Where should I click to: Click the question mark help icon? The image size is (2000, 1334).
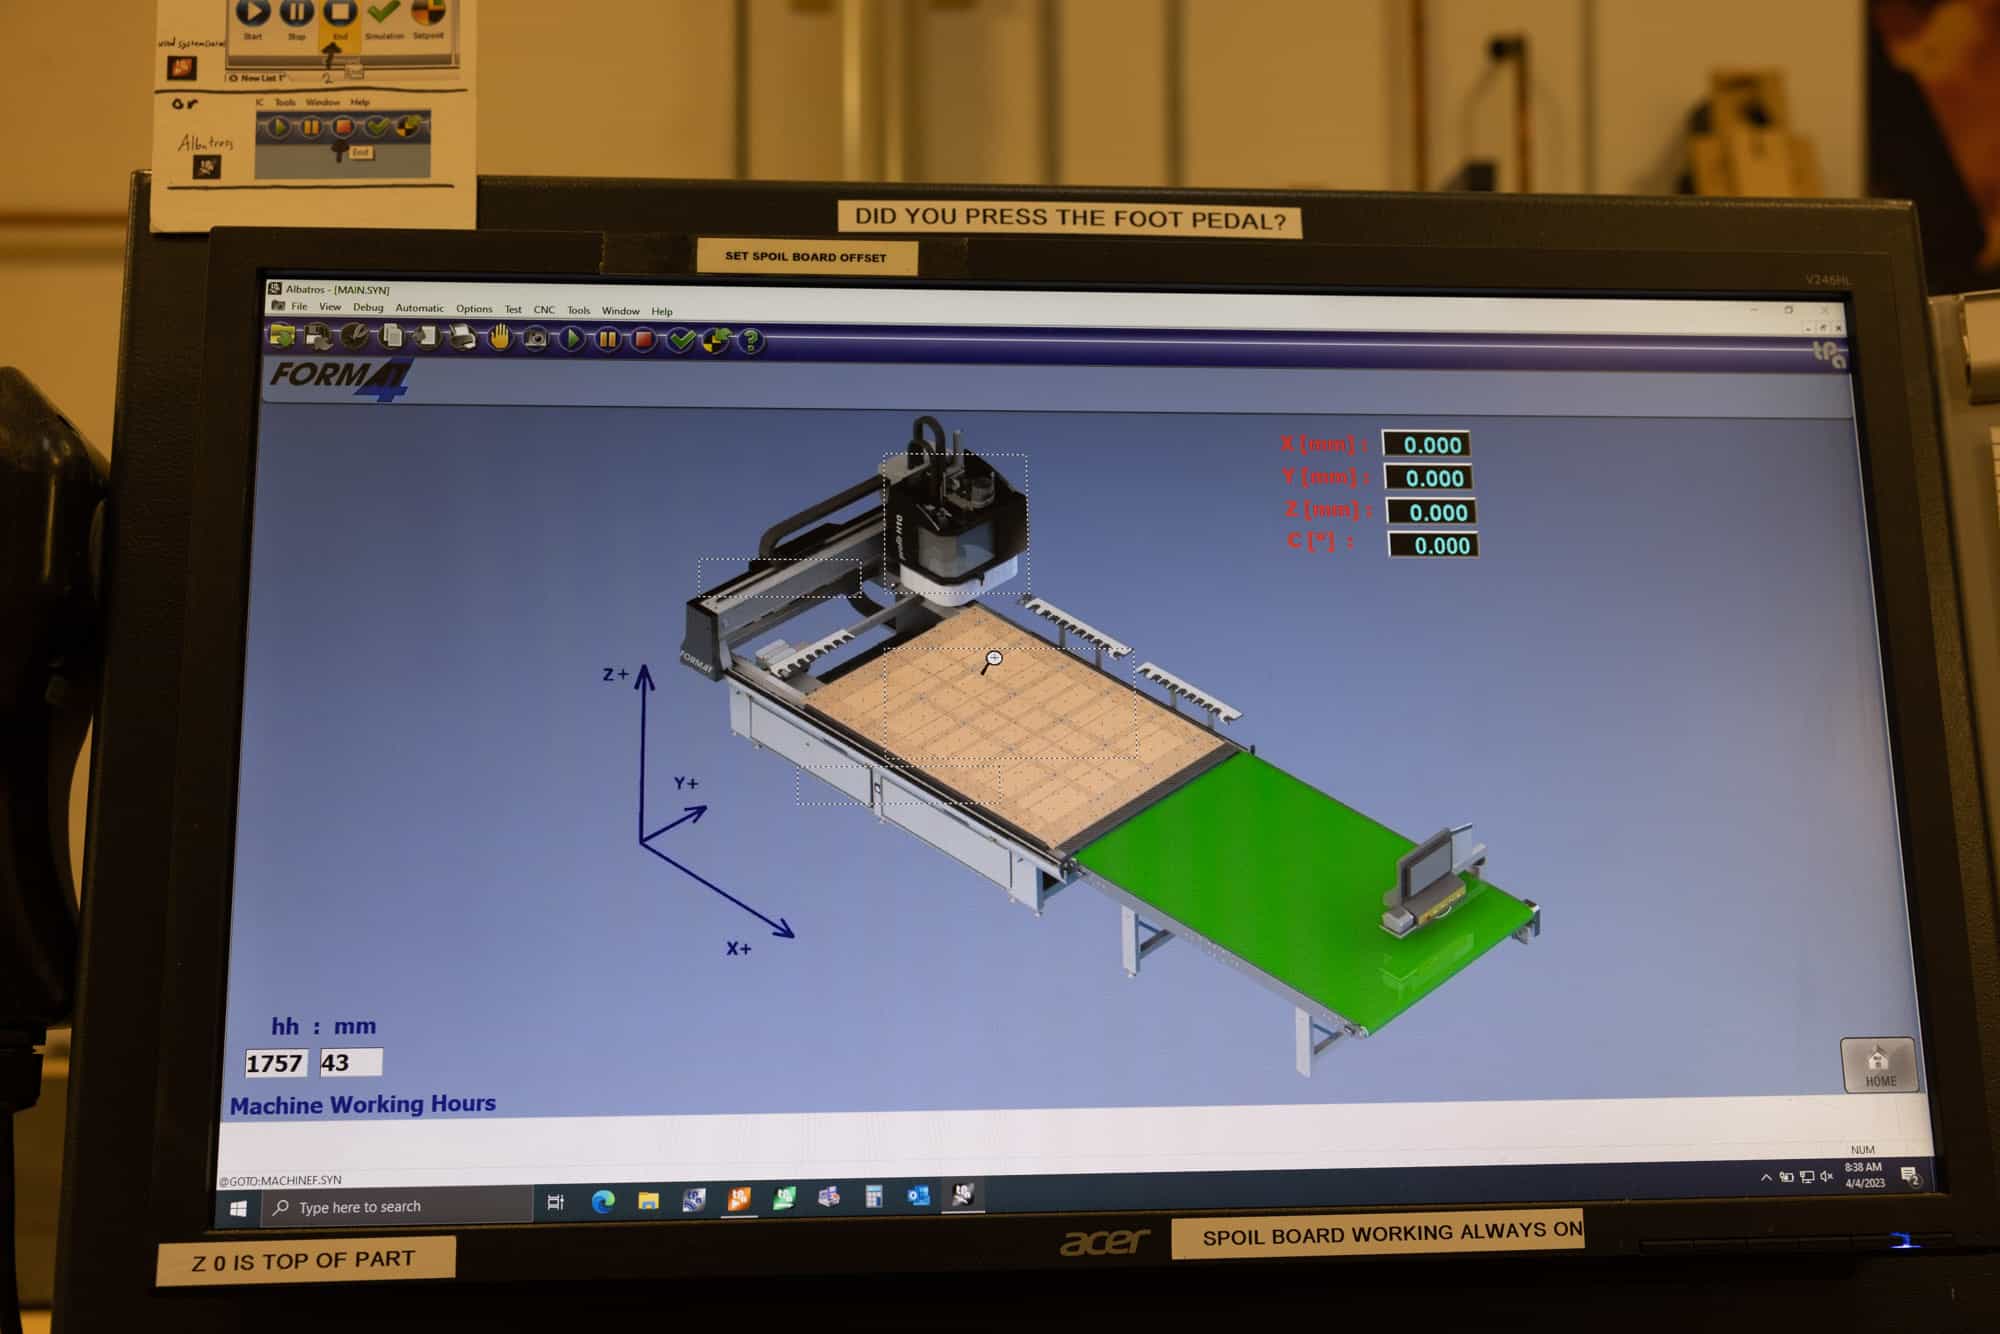click(751, 342)
